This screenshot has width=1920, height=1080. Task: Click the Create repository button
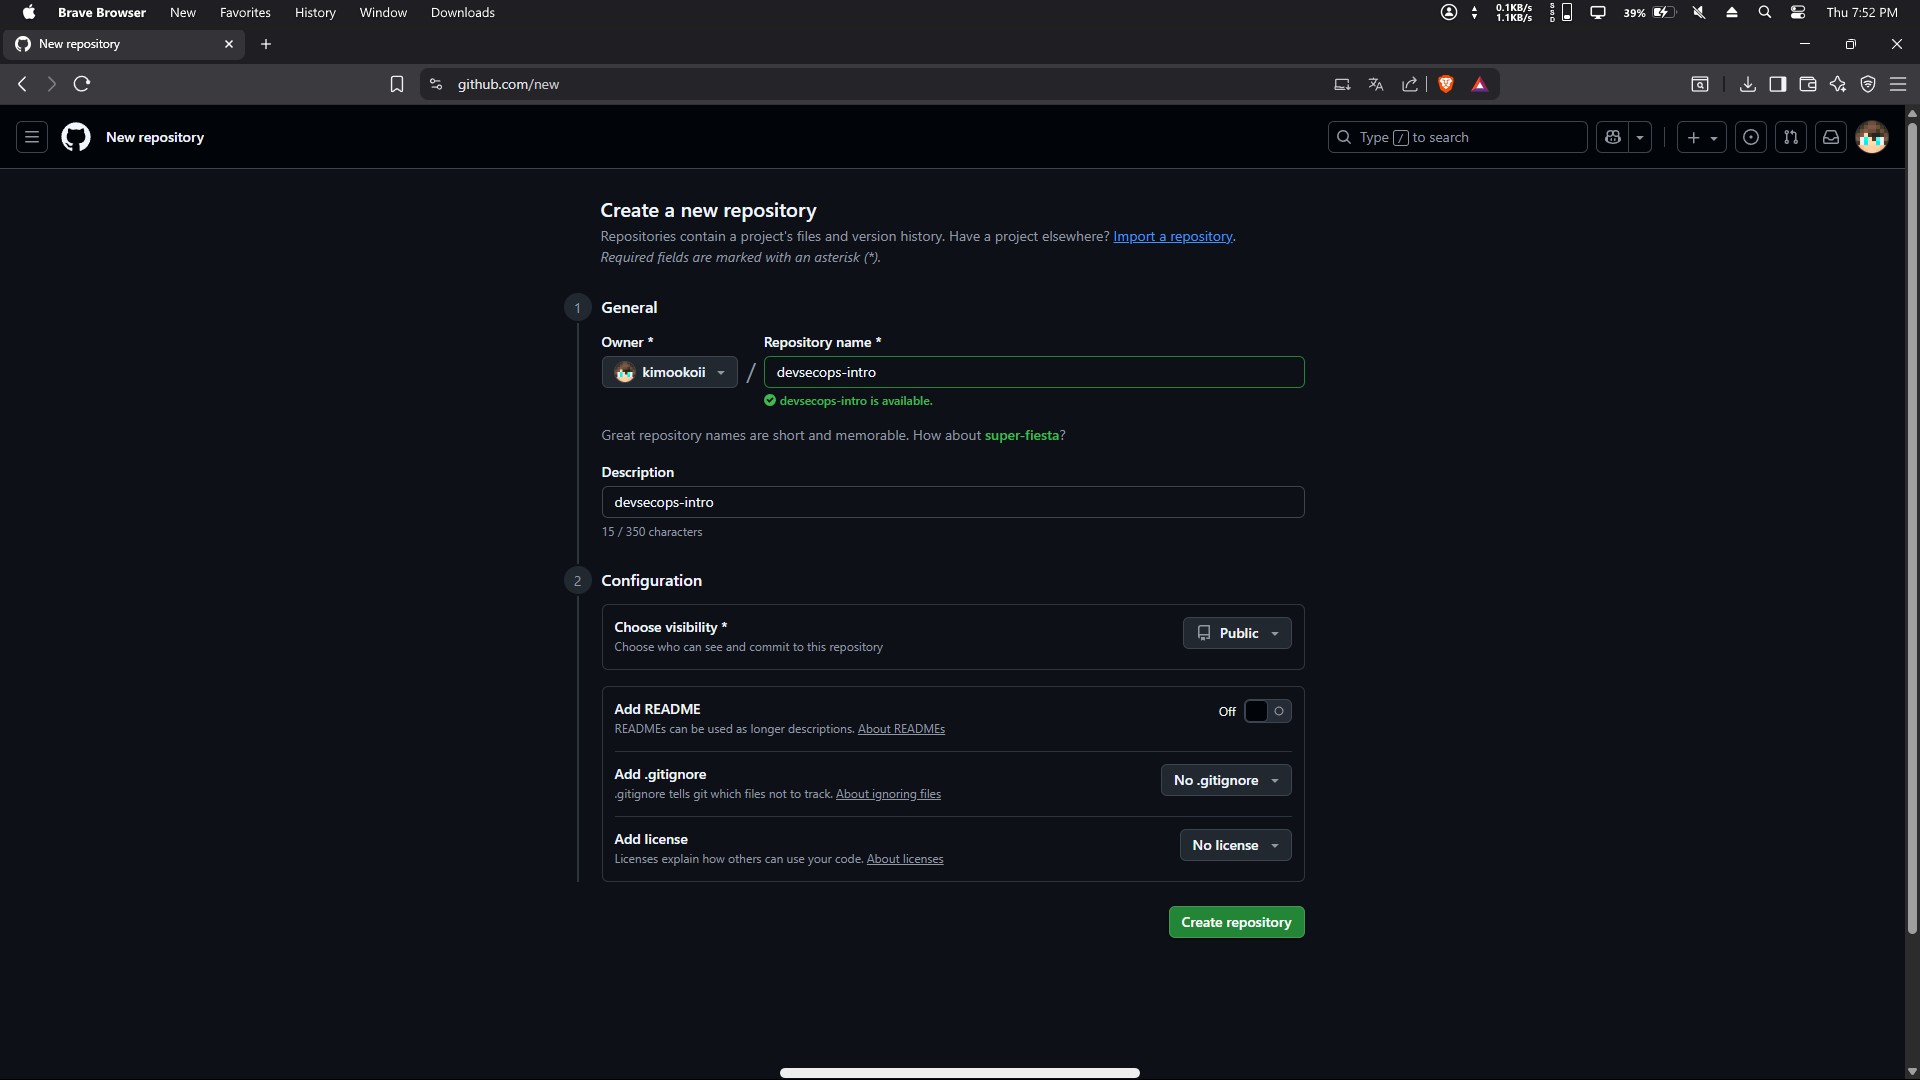(1236, 922)
